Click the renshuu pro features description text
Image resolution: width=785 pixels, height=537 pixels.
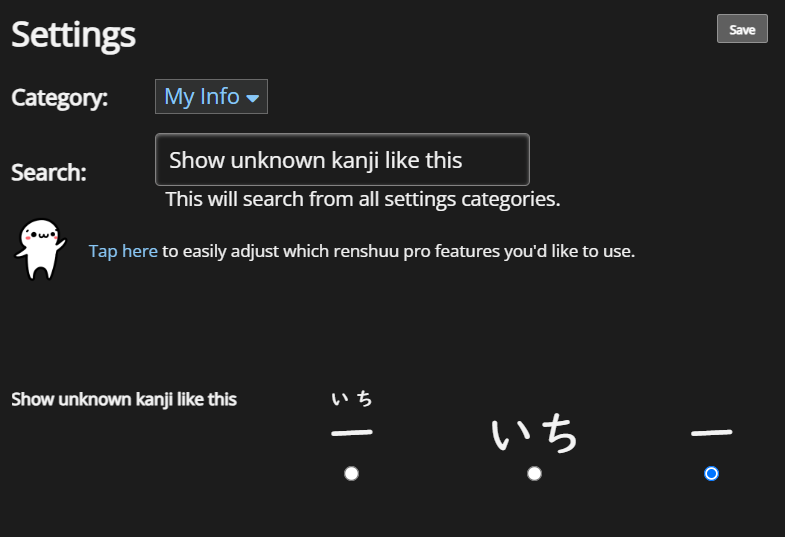pos(399,251)
